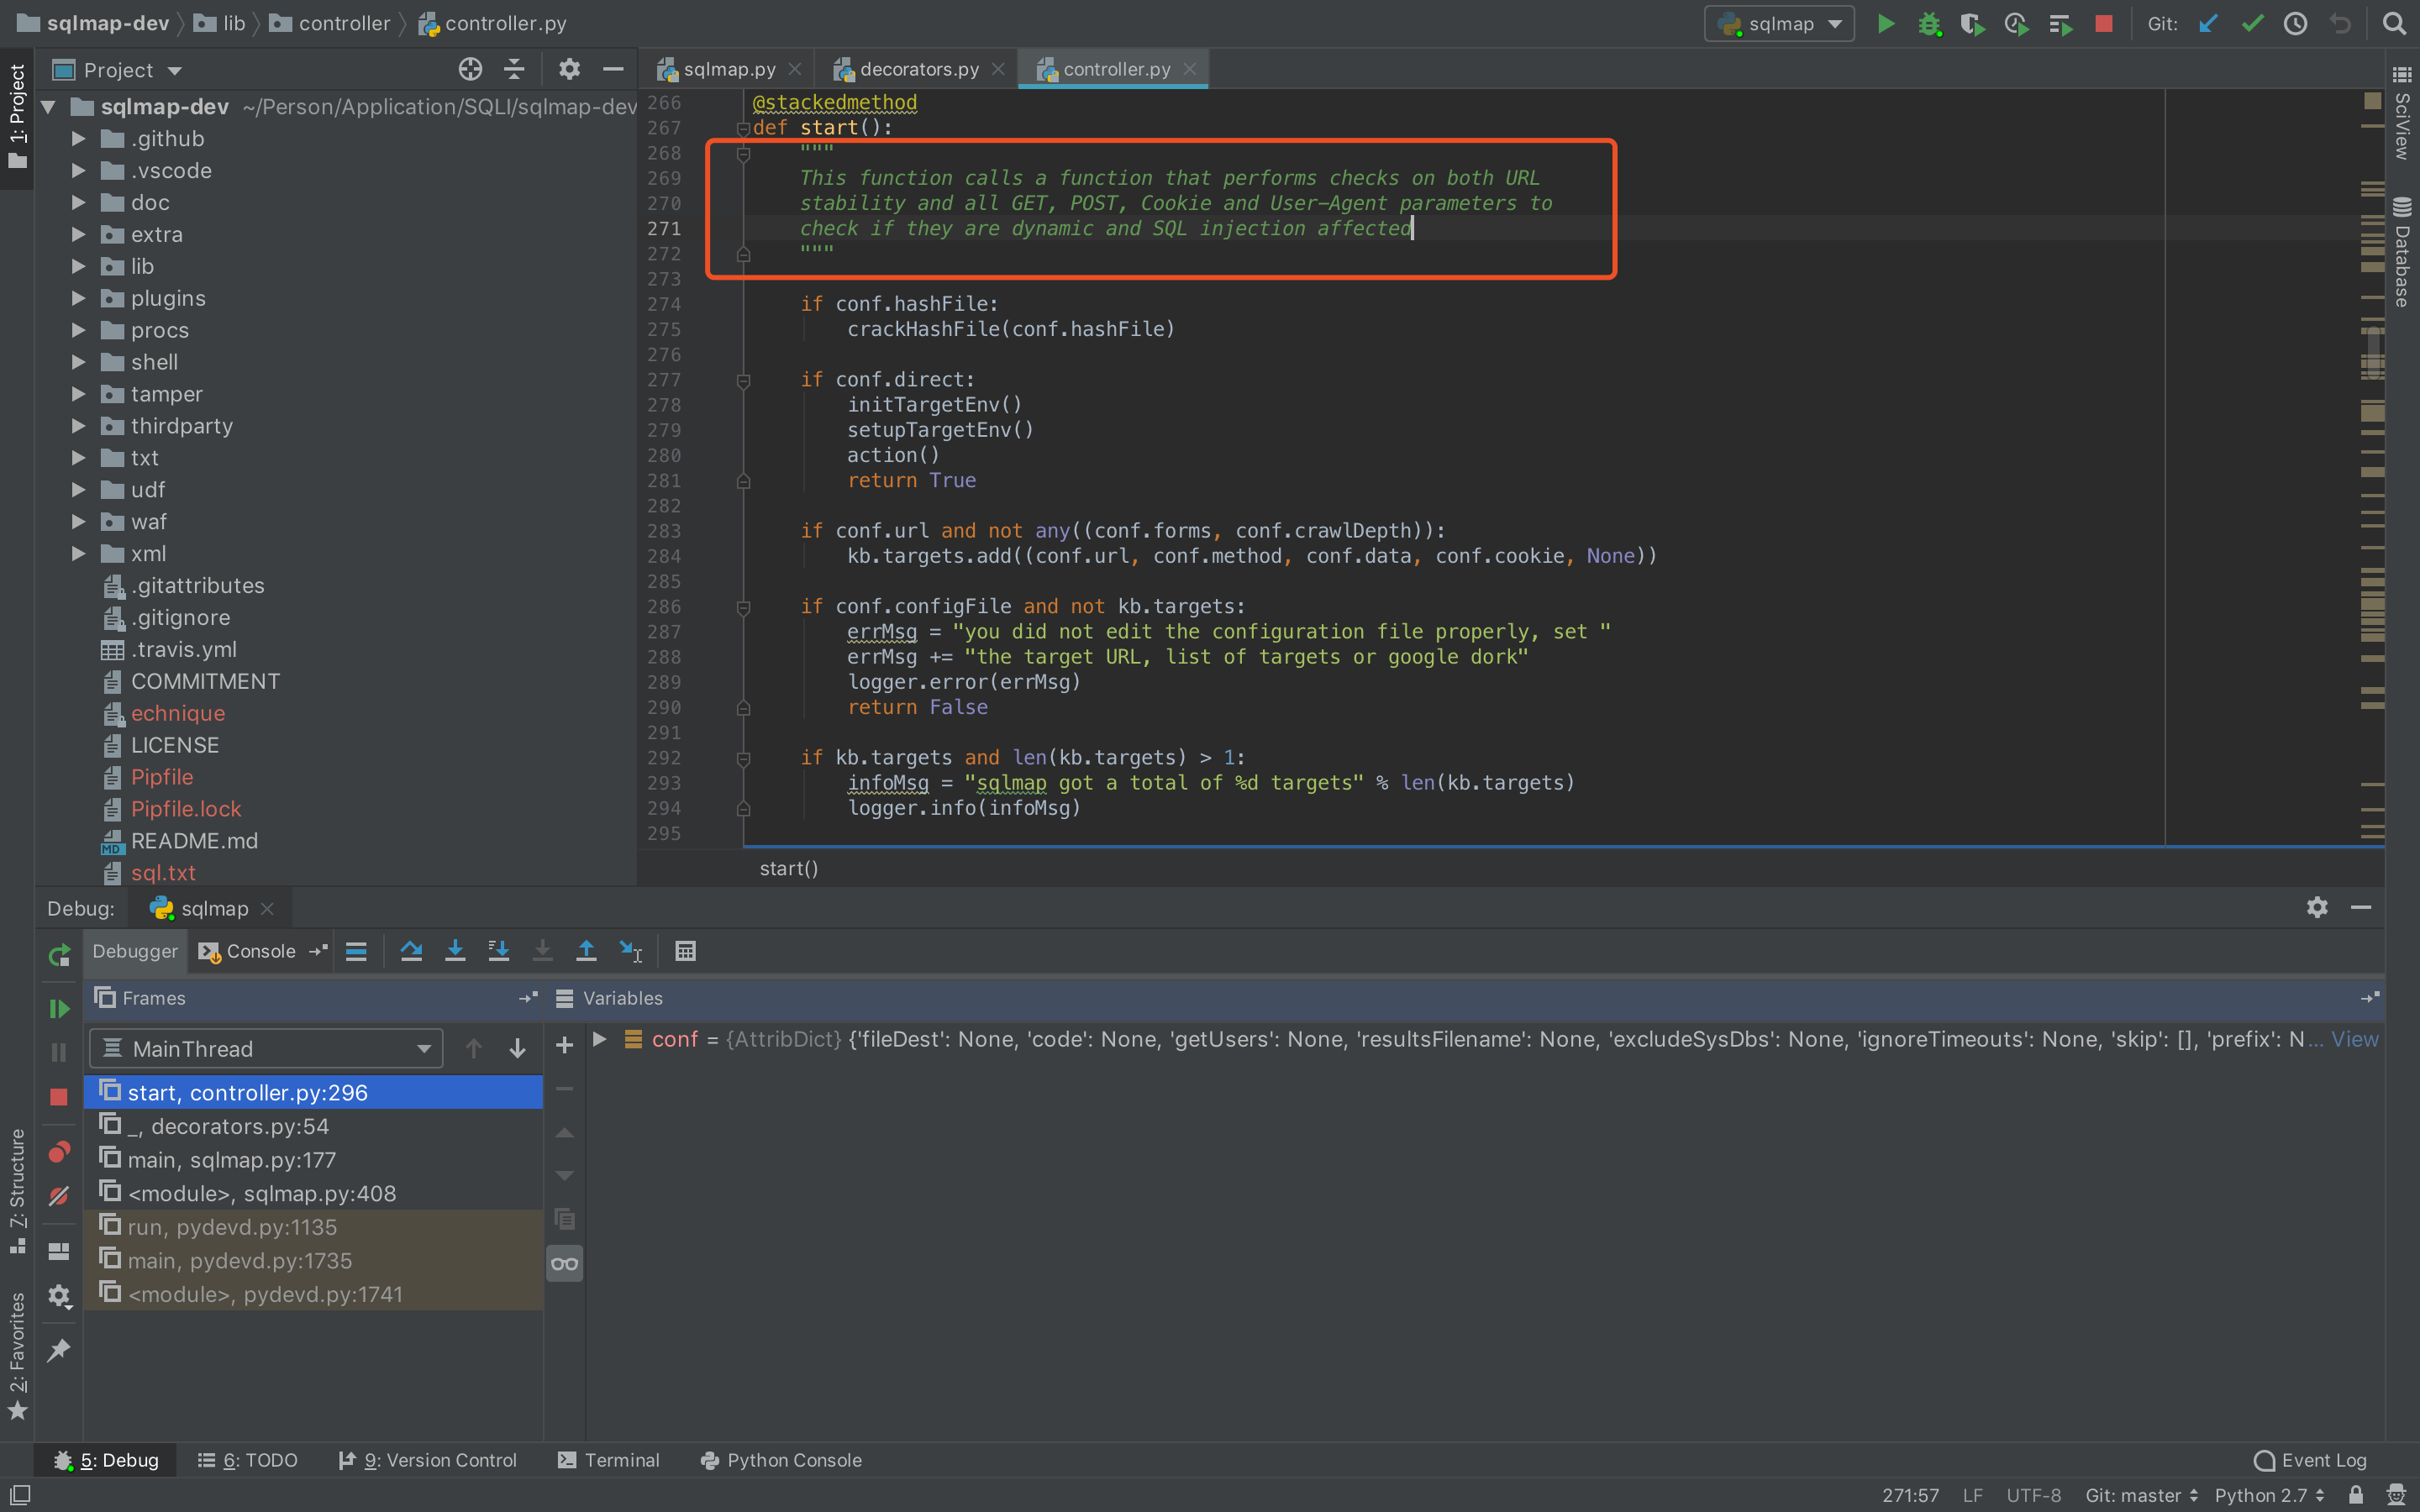Run the sqlmap configuration with the green play icon
The image size is (2420, 1512).
[x=1885, y=23]
